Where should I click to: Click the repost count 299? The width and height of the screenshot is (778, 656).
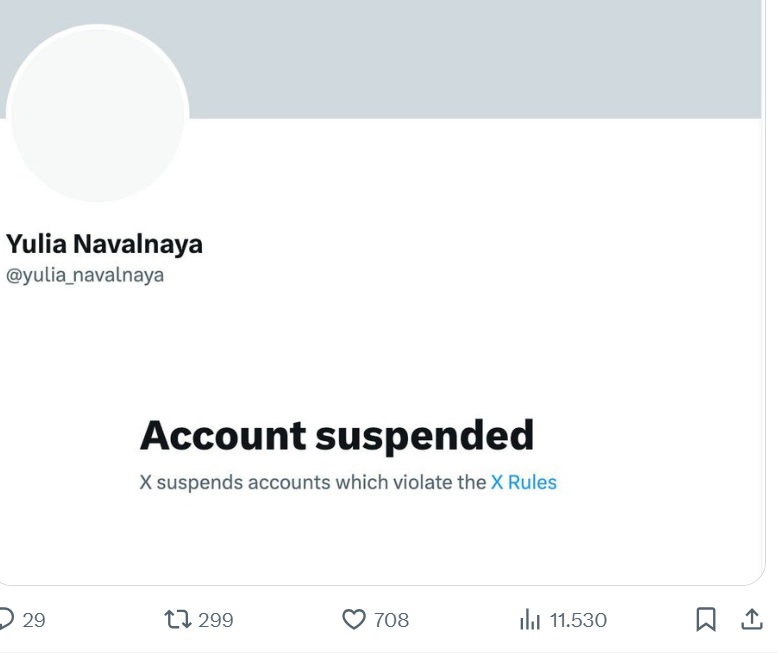(215, 620)
